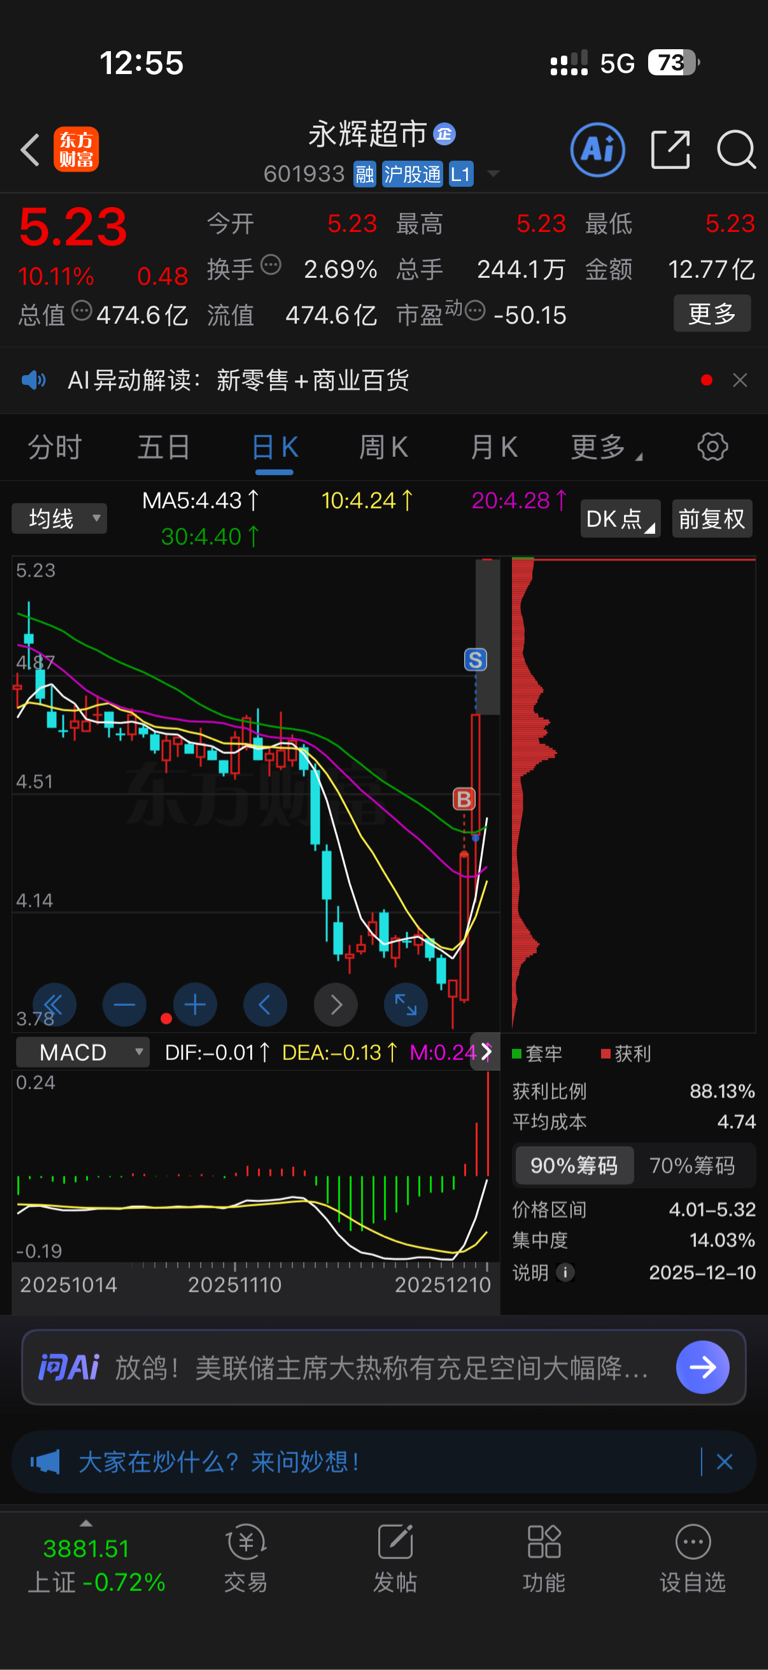
Task: Open the 交易 trade tab
Action: [x=246, y=1558]
